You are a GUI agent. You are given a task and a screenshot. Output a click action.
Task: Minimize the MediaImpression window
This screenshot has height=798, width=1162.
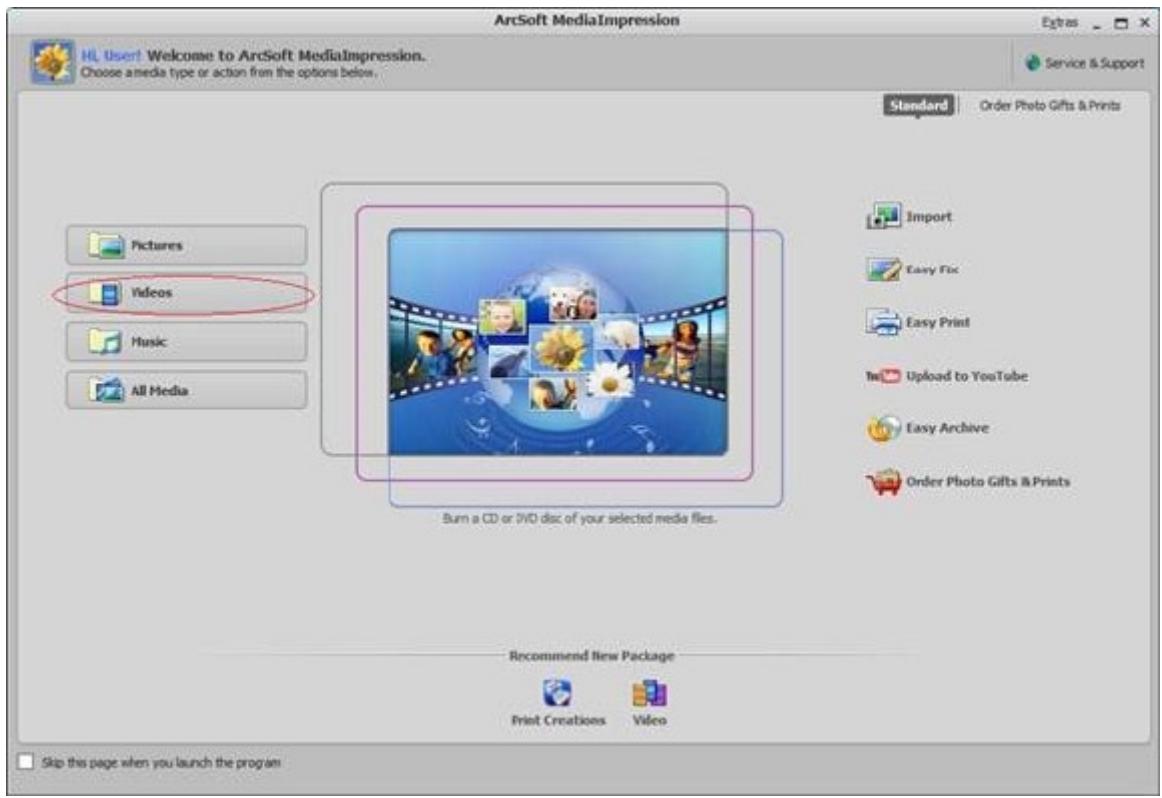pyautogui.click(x=1098, y=25)
